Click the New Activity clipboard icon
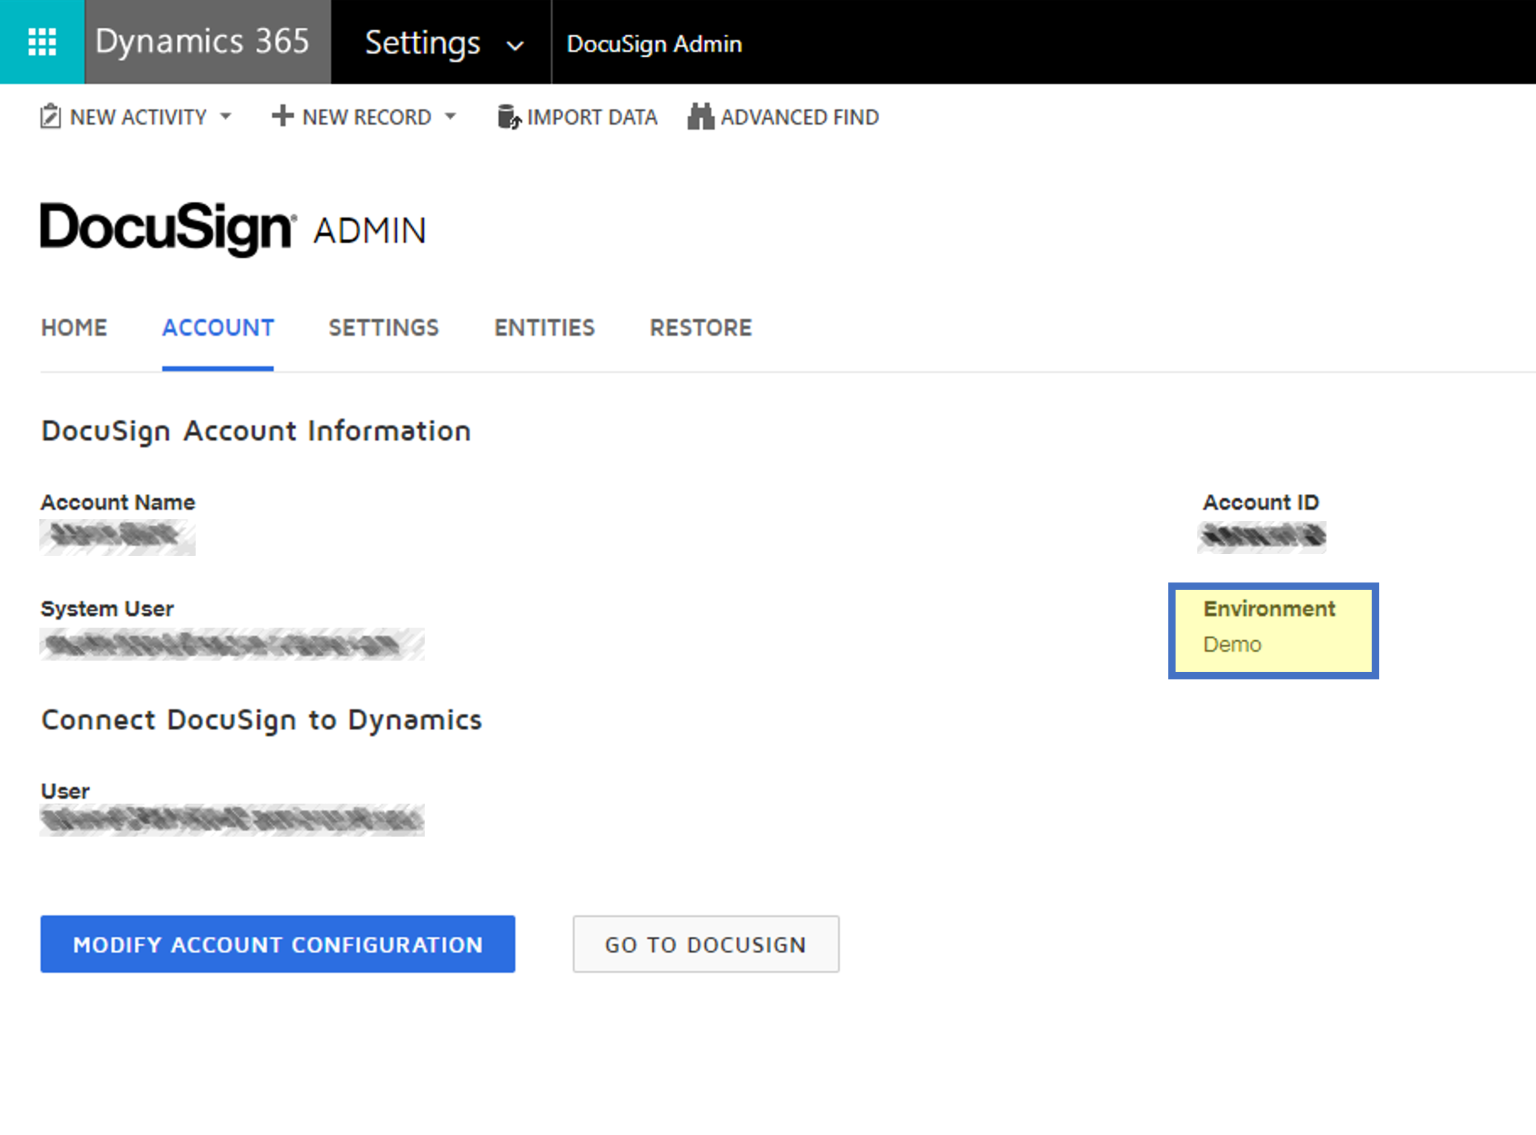Screen dimensions: 1536x1135 50,116
